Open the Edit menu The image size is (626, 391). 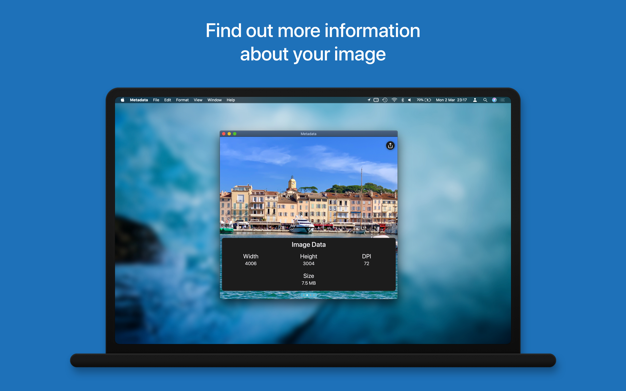[168, 100]
